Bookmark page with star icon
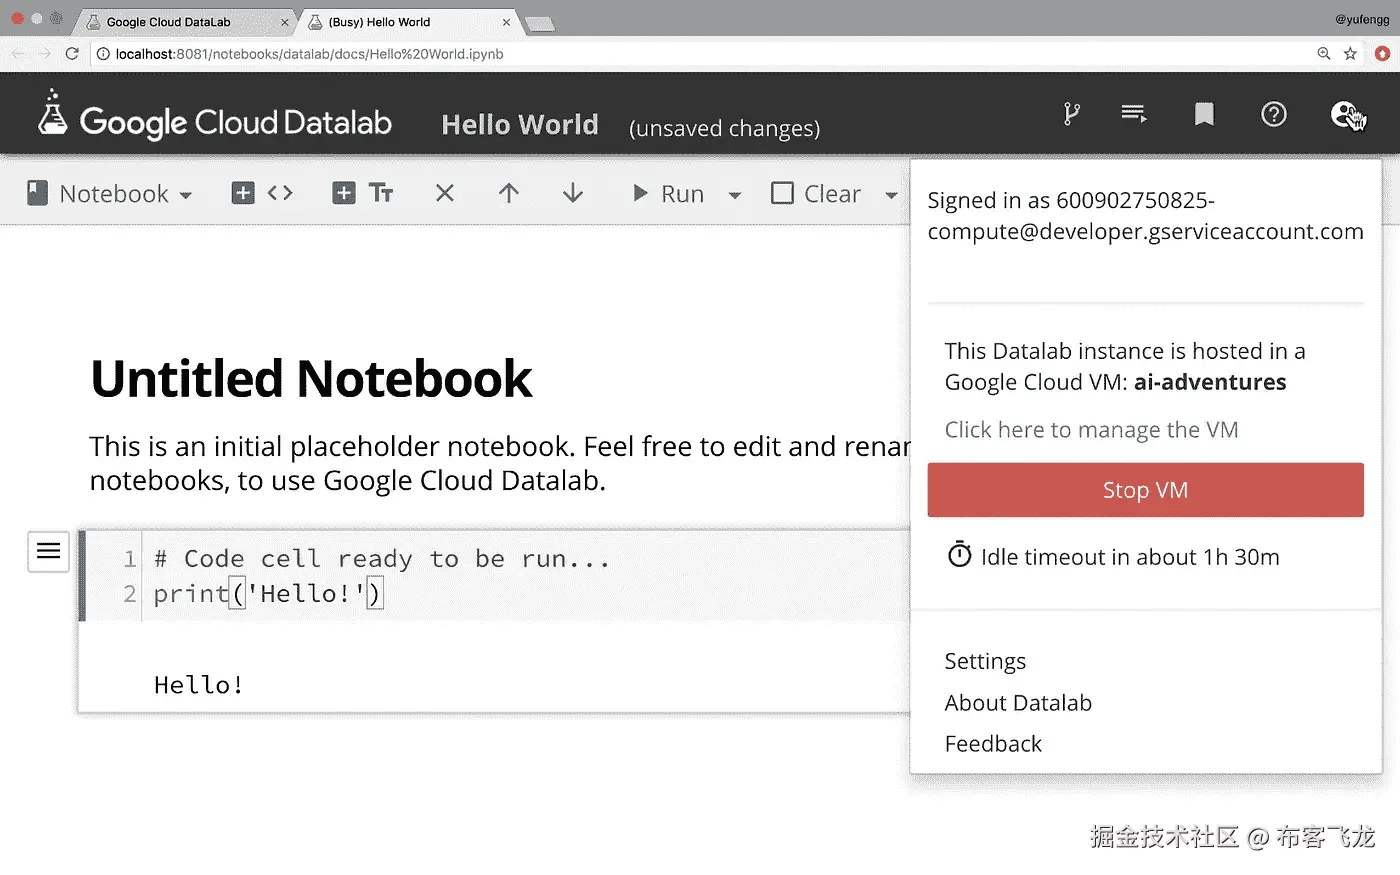This screenshot has height=875, width=1400. click(1351, 54)
